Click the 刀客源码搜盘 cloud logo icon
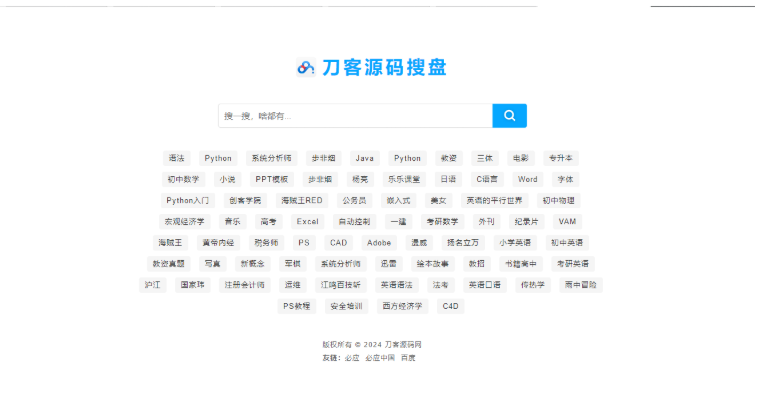The width and height of the screenshot is (764, 398). click(306, 68)
